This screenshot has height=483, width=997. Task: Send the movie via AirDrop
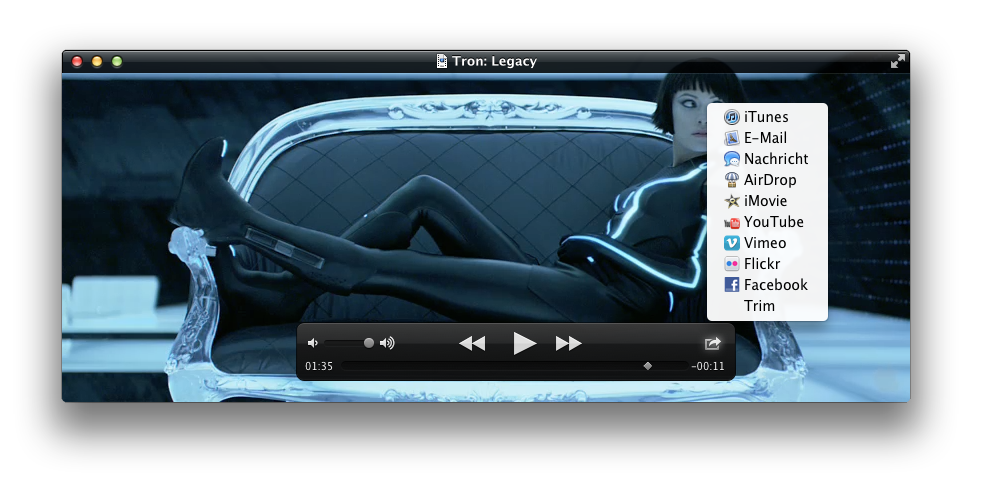coord(767,180)
